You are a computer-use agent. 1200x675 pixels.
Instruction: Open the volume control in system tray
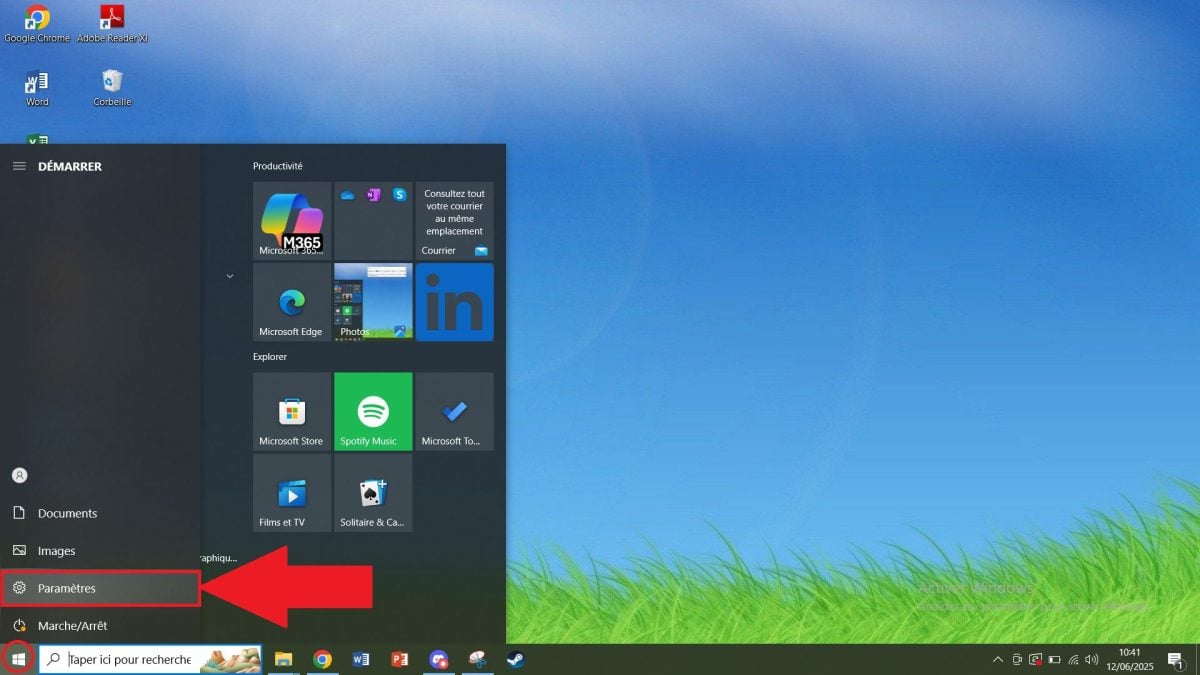tap(1091, 660)
